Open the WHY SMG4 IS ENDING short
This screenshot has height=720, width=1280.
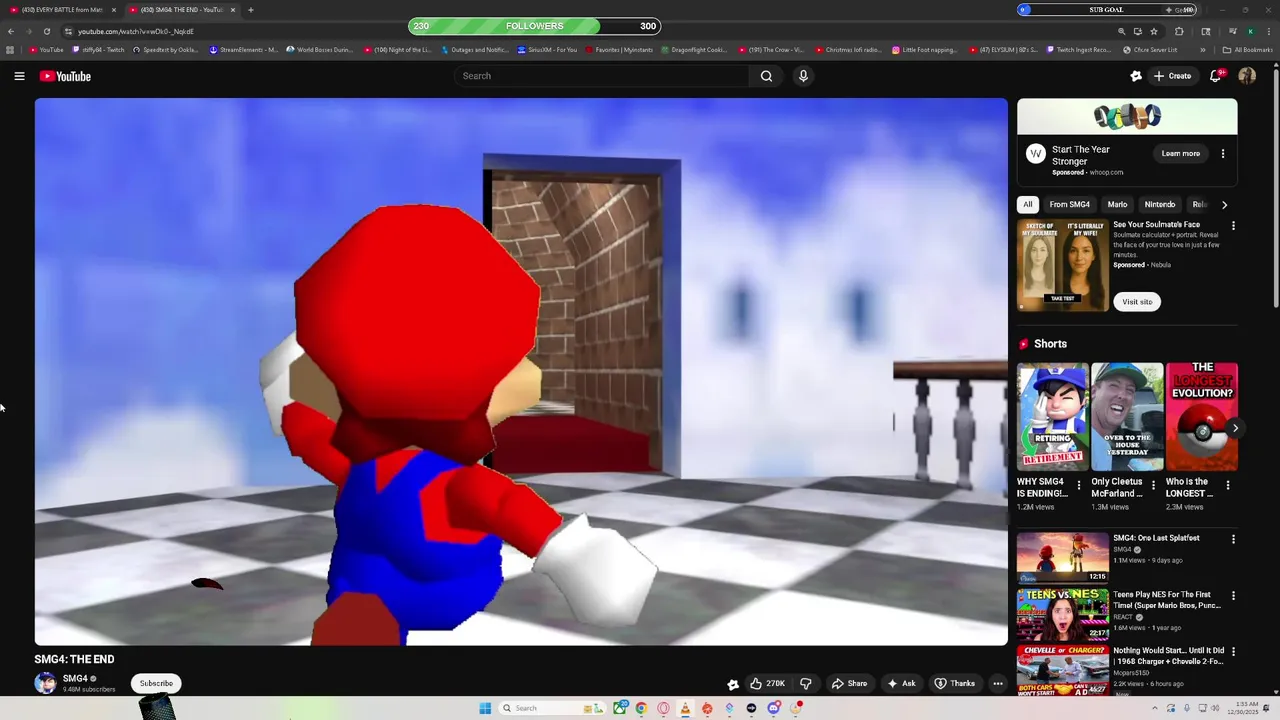[x=1053, y=417]
